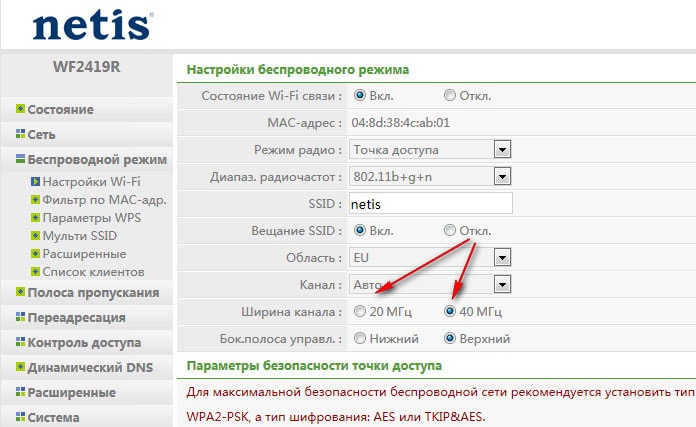Click the icon beside Беспроводной режим
This screenshot has width=696, height=427.
20,158
